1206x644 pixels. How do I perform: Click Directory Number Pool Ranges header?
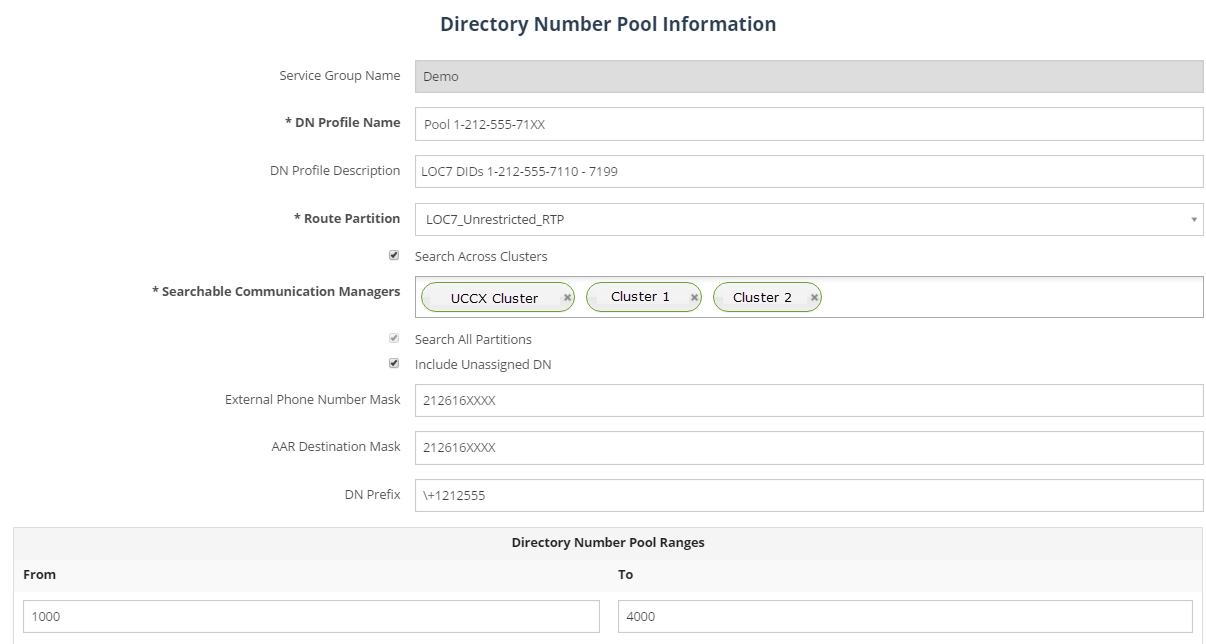pos(608,543)
